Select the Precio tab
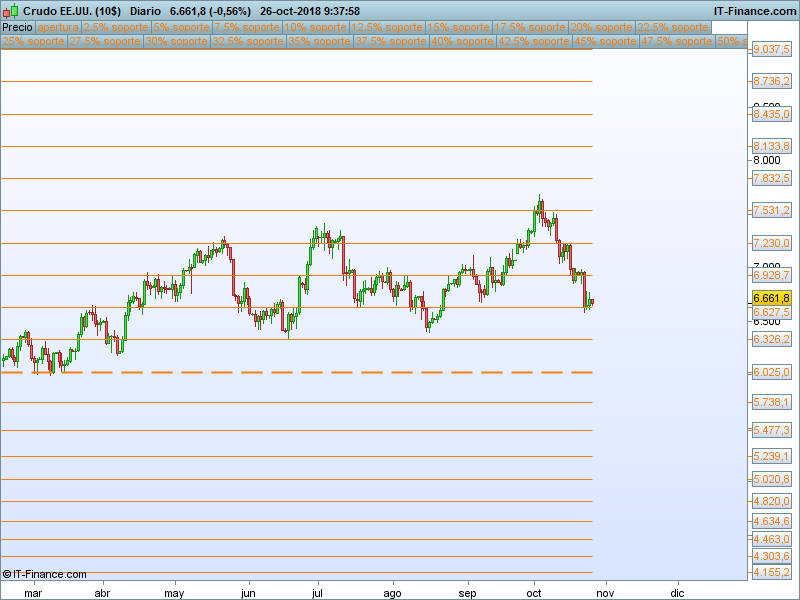The height and width of the screenshot is (600, 800). coord(17,28)
